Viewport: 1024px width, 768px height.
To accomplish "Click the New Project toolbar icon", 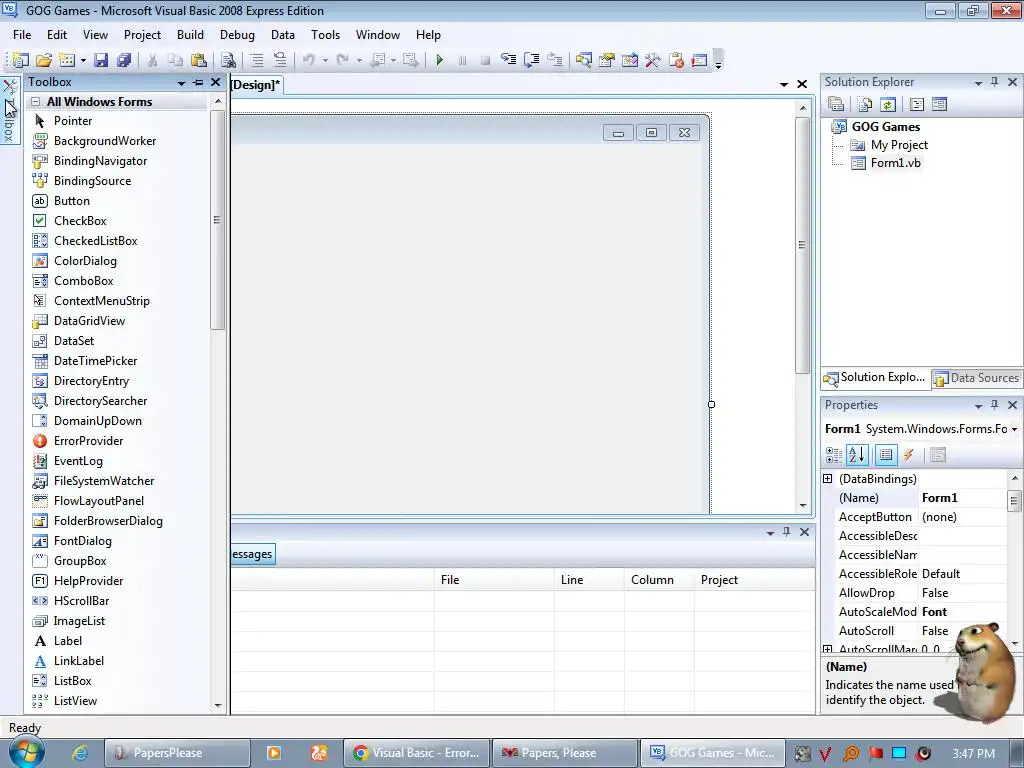I will click(20, 60).
